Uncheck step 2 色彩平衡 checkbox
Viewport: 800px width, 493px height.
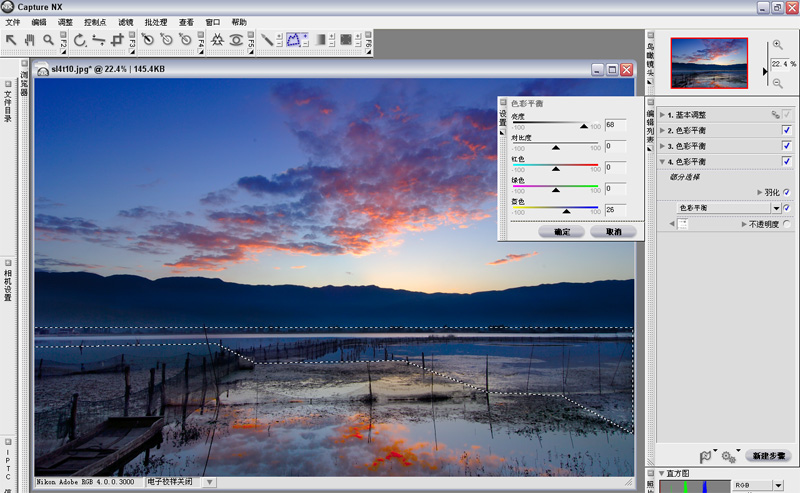[x=787, y=130]
